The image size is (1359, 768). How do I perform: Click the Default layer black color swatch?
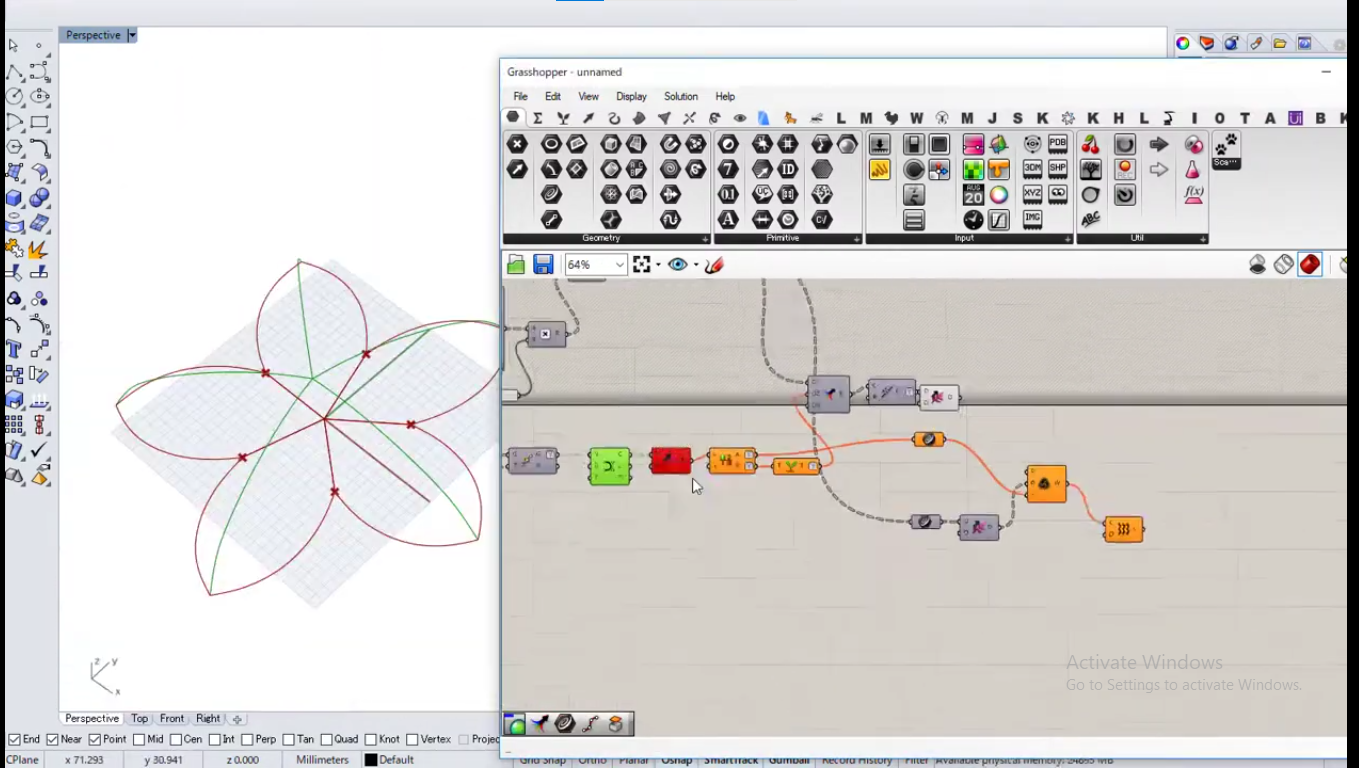[370, 760]
